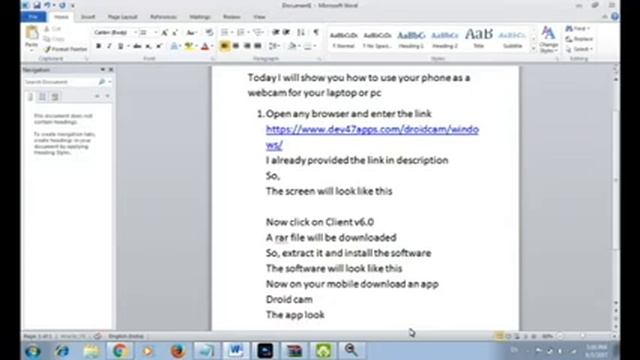The height and width of the screenshot is (360, 640).
Task: Toggle Center alignment
Action: (x=236, y=47)
